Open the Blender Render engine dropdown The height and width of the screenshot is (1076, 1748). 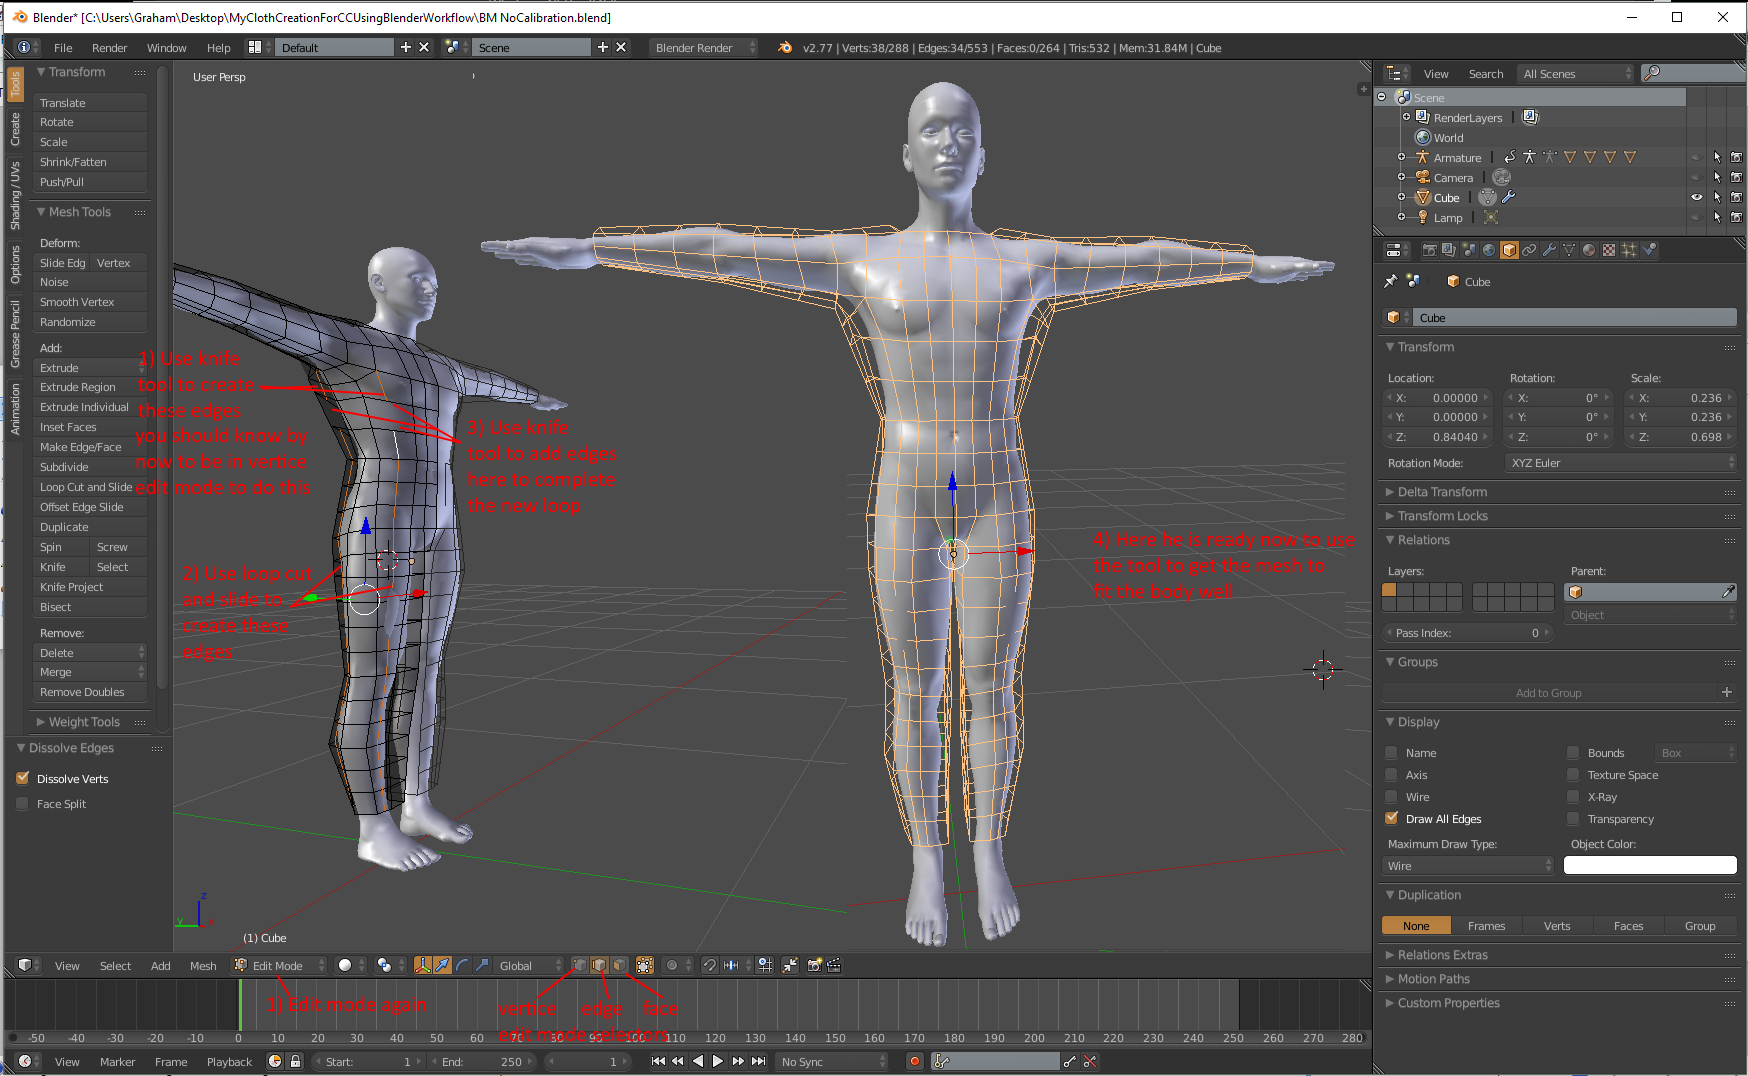[704, 47]
